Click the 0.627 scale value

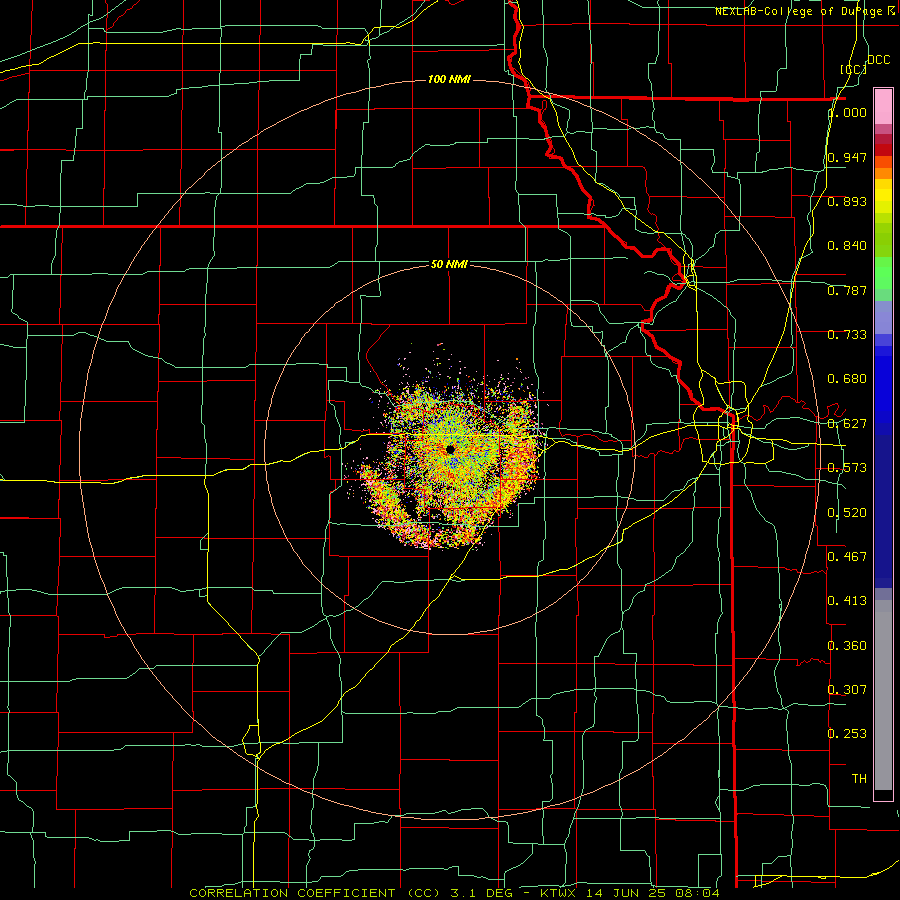(x=847, y=424)
